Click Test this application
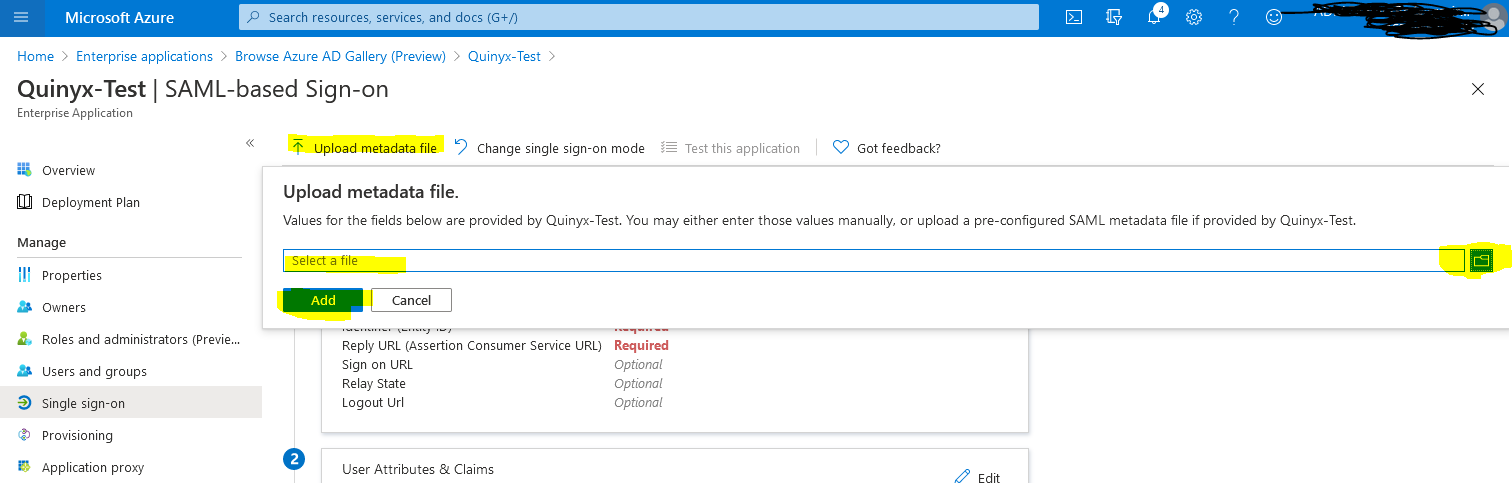This screenshot has width=1512, height=483. pyautogui.click(x=730, y=148)
